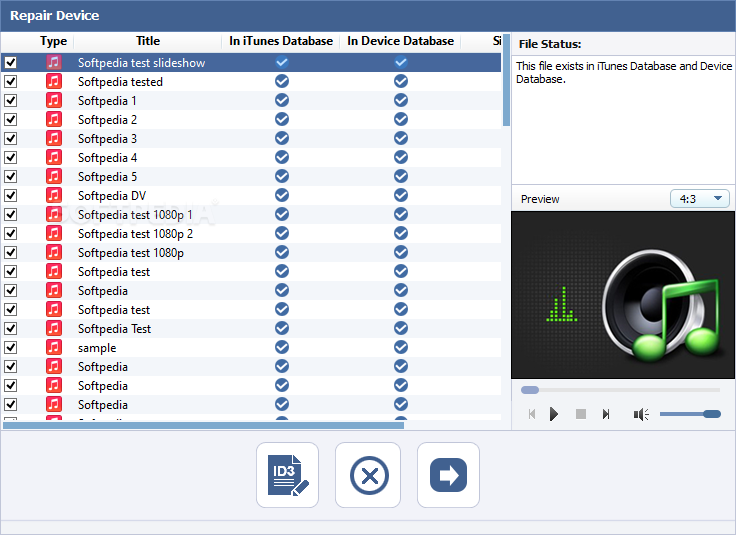Viewport: 736px width, 535px height.
Task: Click the horizontal list scrollbar
Action: coord(203,425)
